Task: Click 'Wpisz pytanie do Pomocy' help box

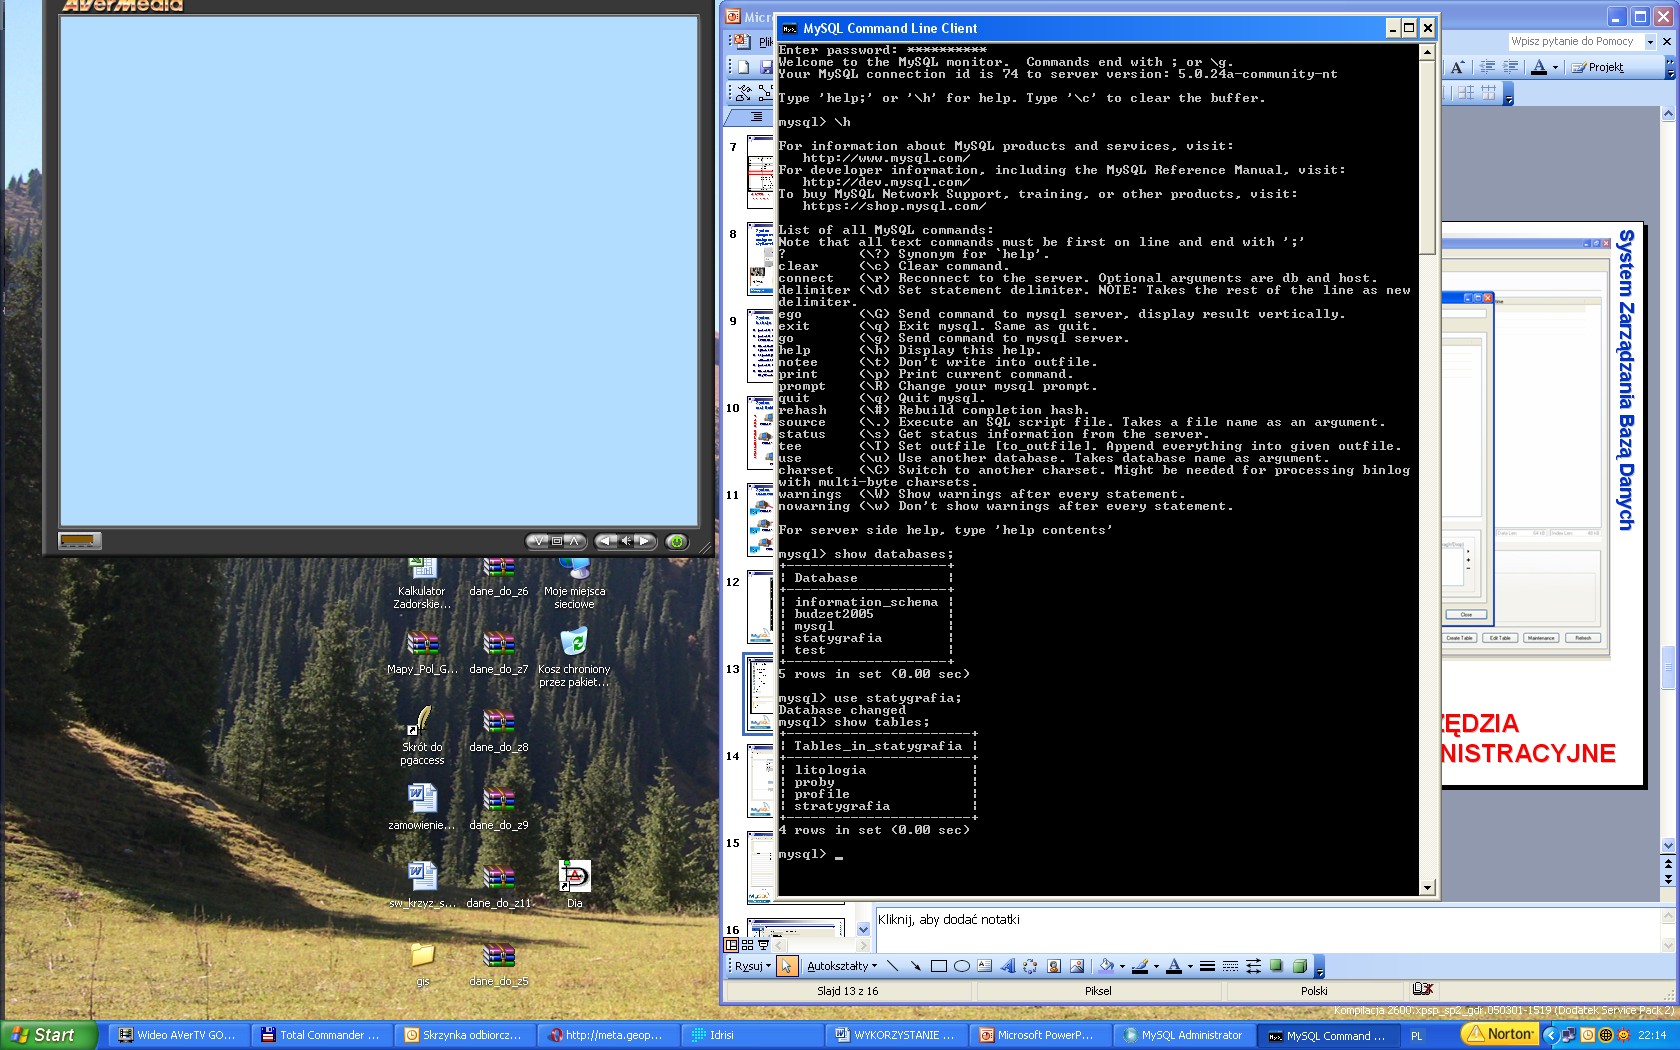Action: [x=1576, y=42]
